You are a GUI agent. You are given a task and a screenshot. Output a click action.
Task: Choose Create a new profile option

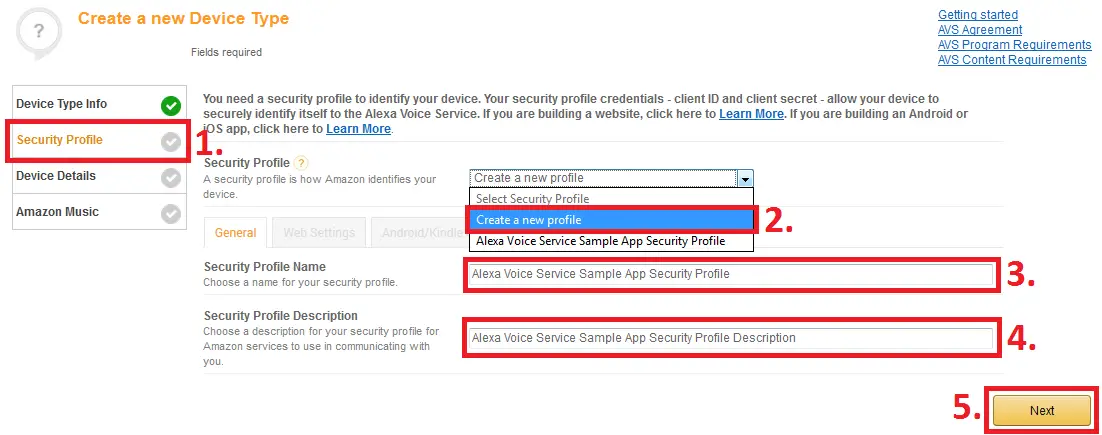(611, 220)
